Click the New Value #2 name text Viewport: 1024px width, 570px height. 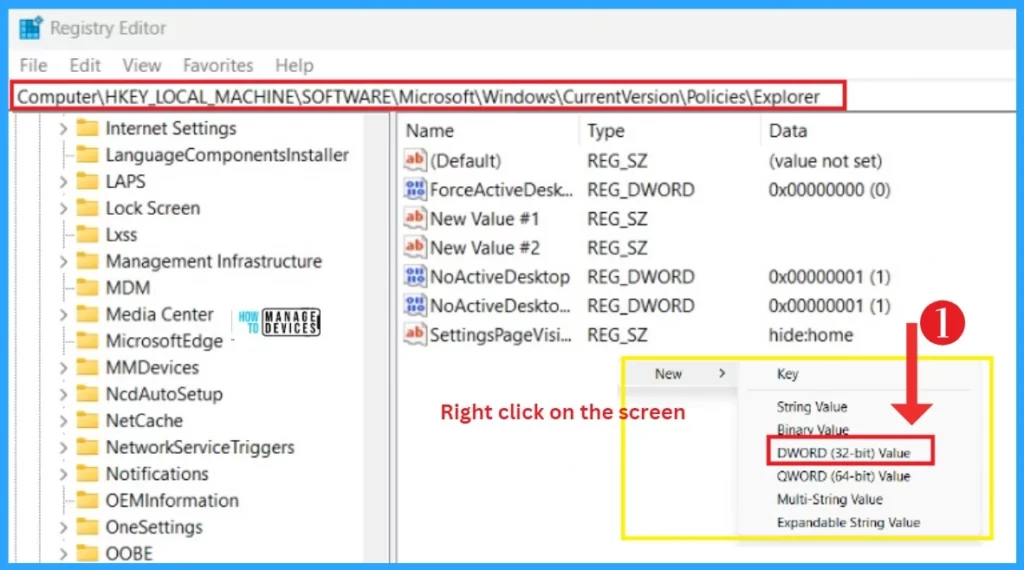coord(485,248)
